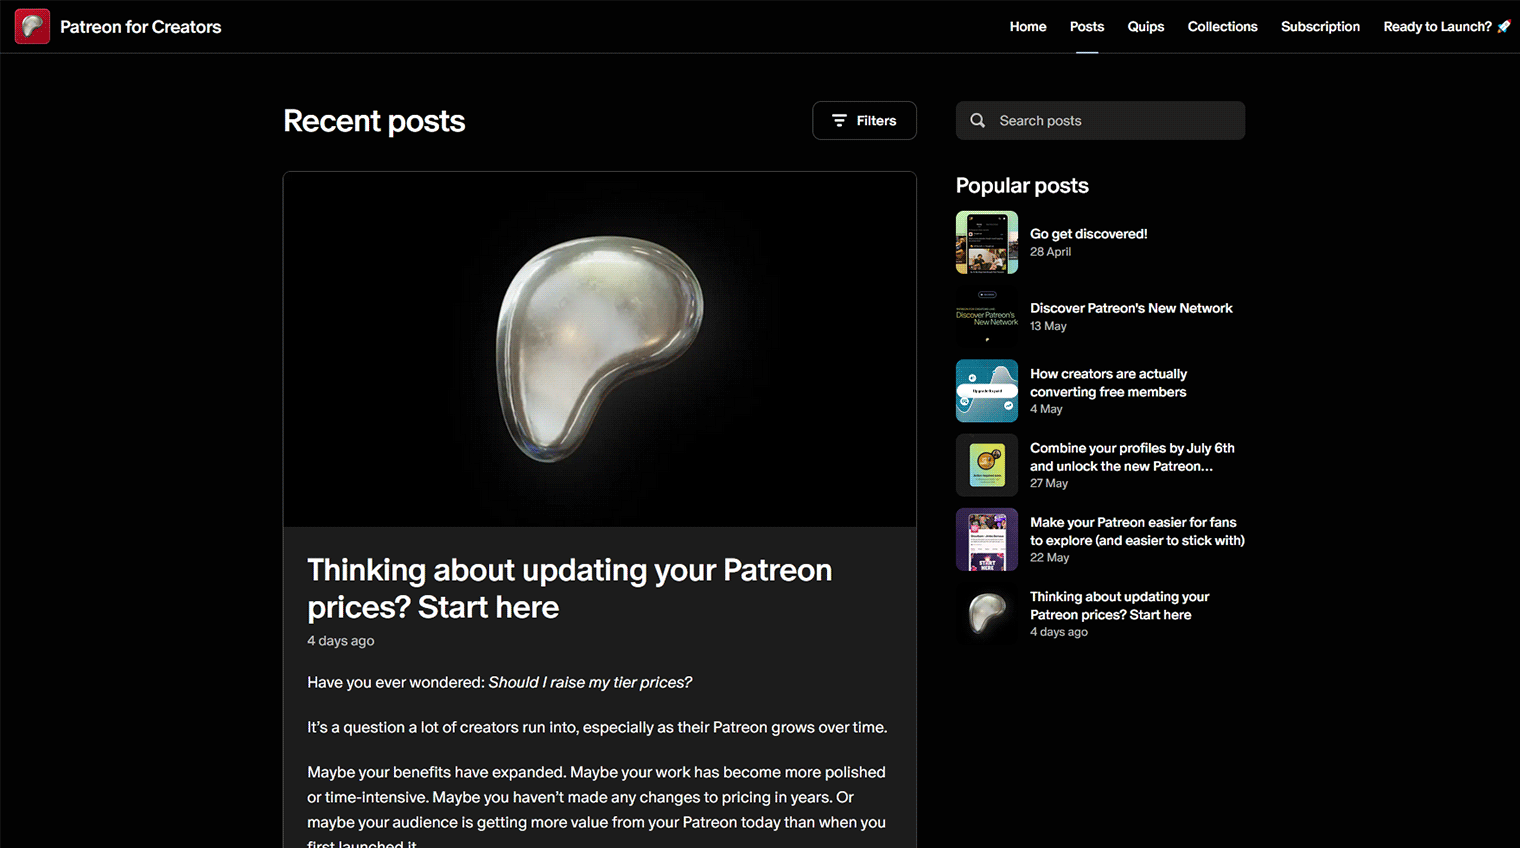This screenshot has height=848, width=1520.
Task: Click the filter lines icon in Filters button
Action: coord(839,121)
